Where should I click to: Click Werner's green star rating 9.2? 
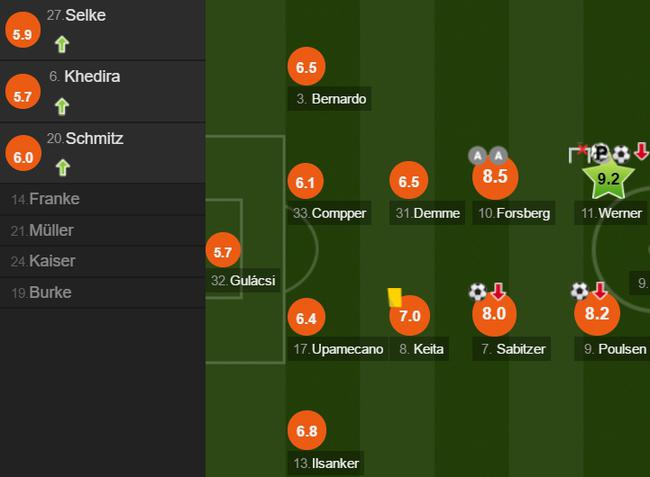(608, 180)
